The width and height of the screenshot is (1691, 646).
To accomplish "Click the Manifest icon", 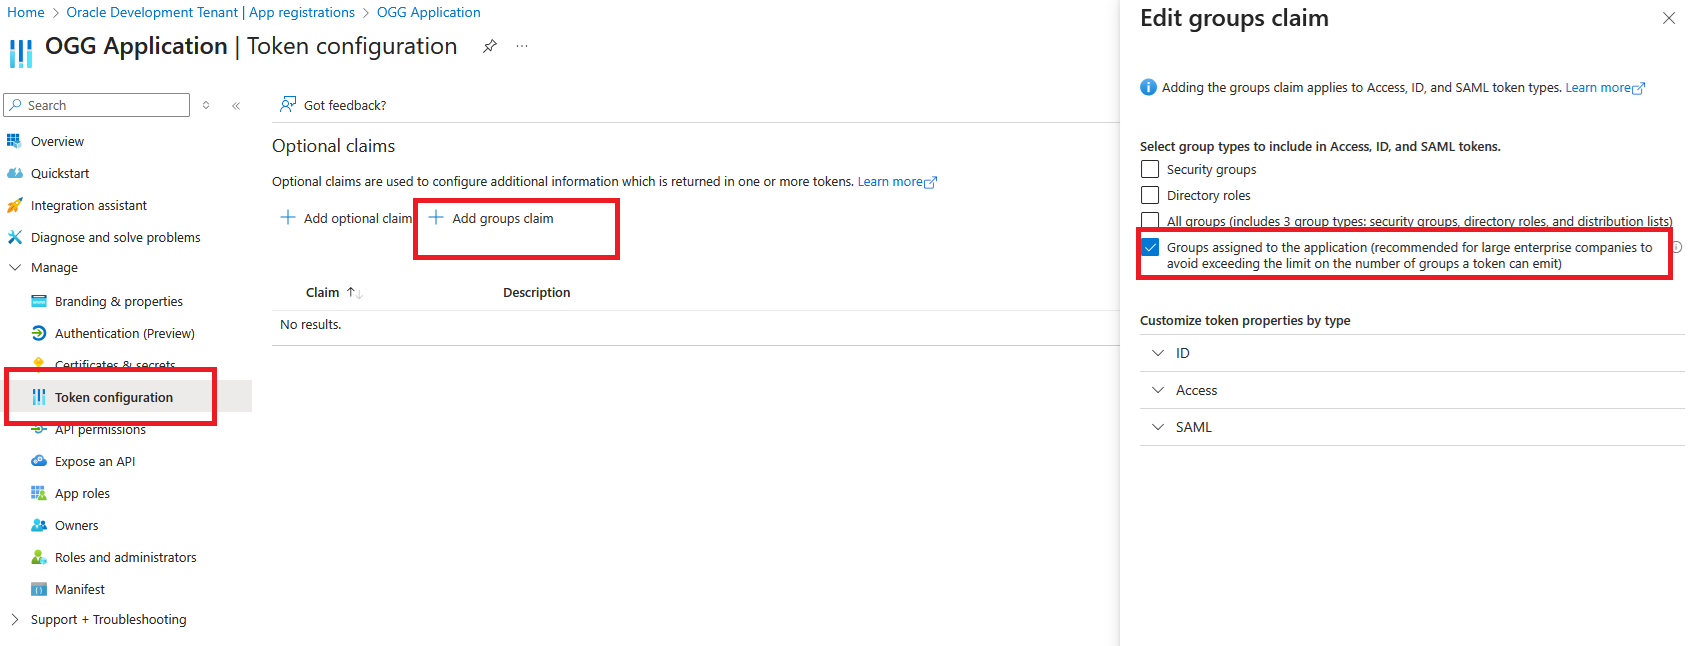I will [39, 589].
